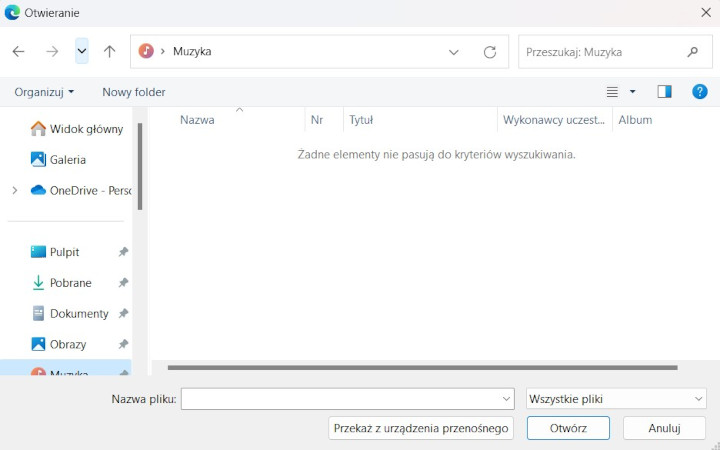This screenshot has height=450, width=720.
Task: Open the Organizuj menu
Action: (x=44, y=92)
